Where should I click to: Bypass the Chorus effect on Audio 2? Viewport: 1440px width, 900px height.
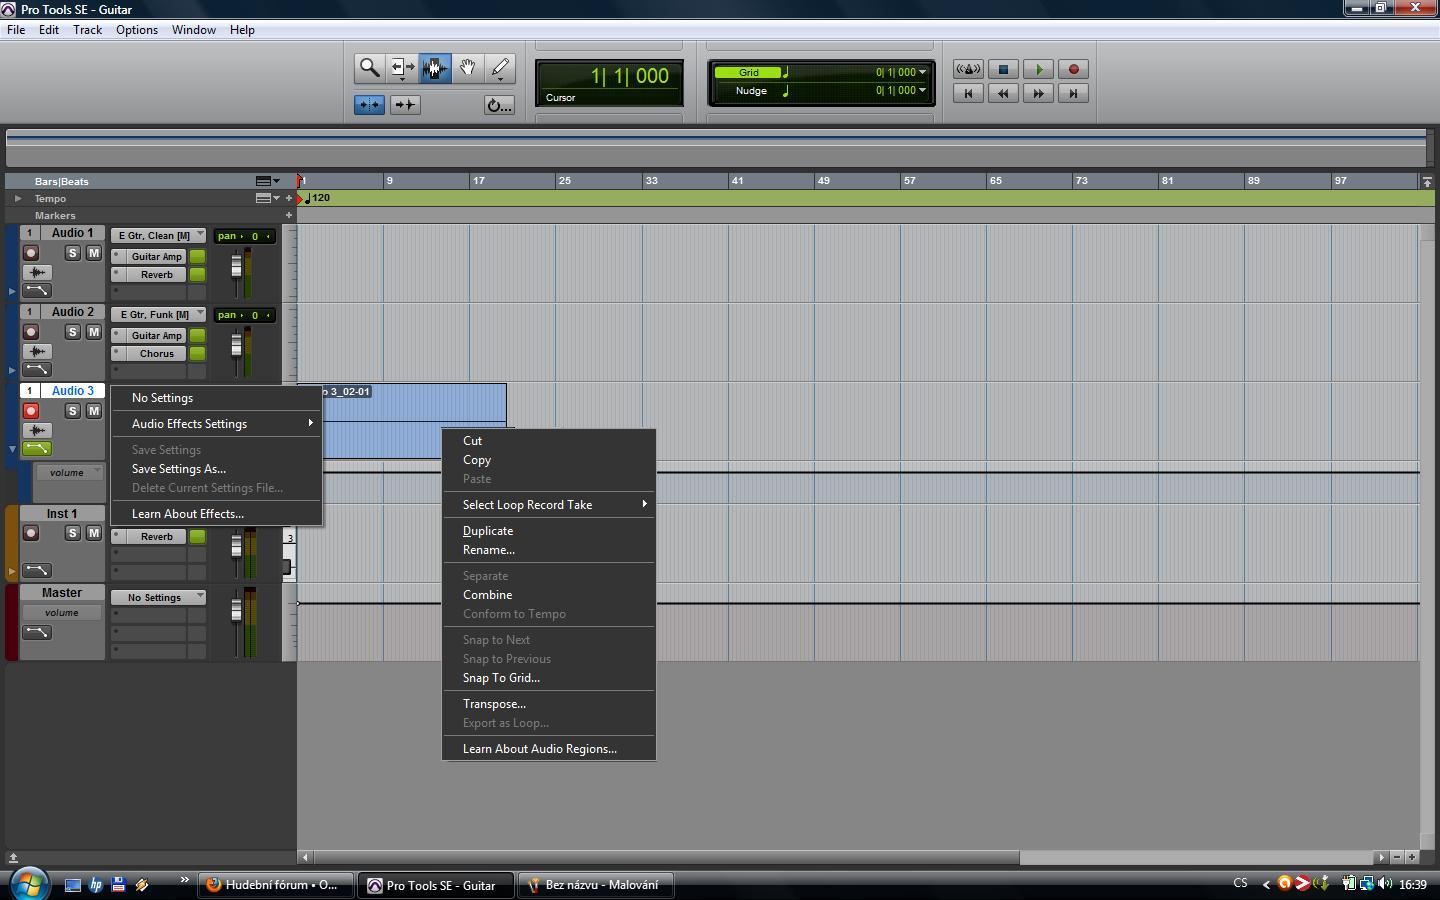tap(198, 353)
